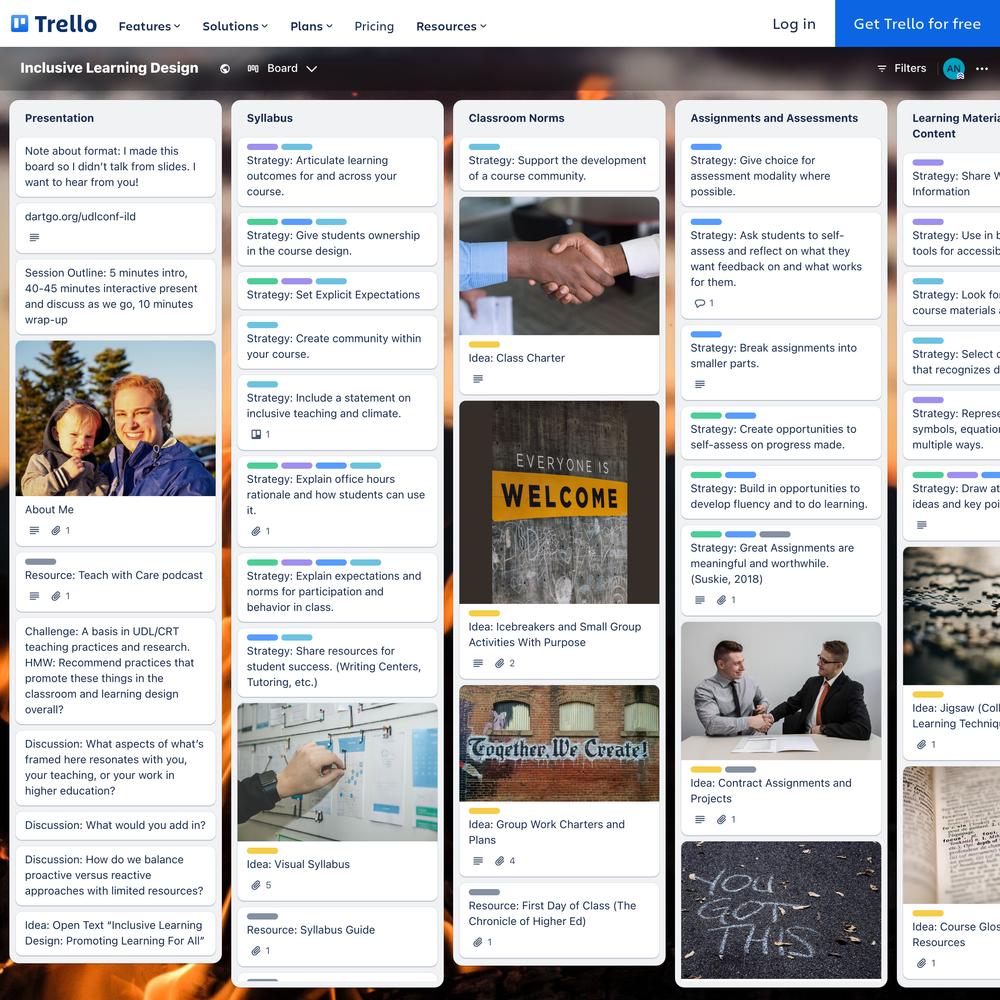Click attachment icon on Course Glossary card
Image resolution: width=1000 pixels, height=1000 pixels.
[x=922, y=963]
